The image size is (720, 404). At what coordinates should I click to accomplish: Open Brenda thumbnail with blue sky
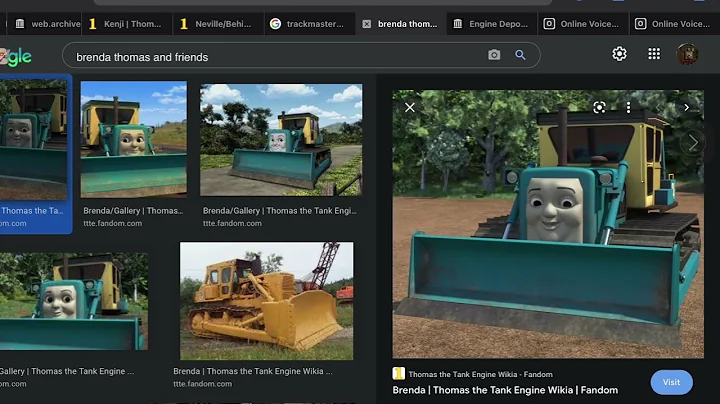[x=134, y=139]
